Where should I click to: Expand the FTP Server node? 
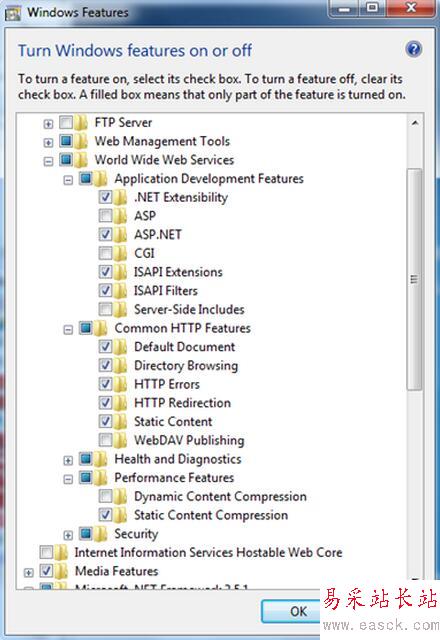[48, 124]
